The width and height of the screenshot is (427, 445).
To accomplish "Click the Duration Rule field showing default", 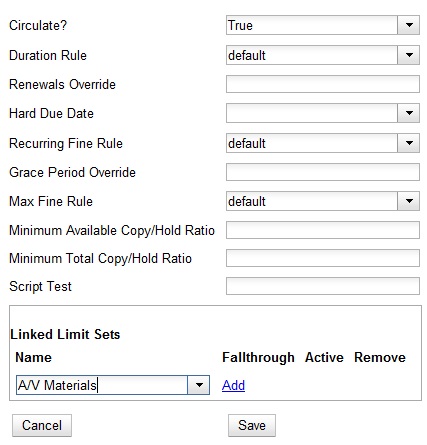I will click(x=312, y=55).
